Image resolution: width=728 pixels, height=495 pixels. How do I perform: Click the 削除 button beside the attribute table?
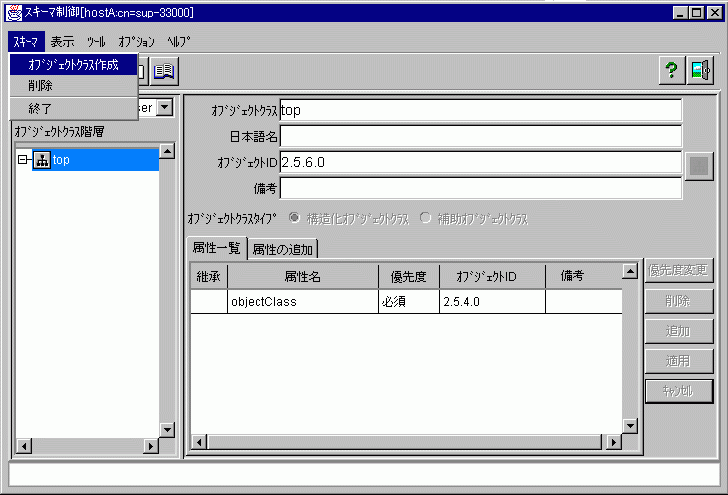point(678,301)
